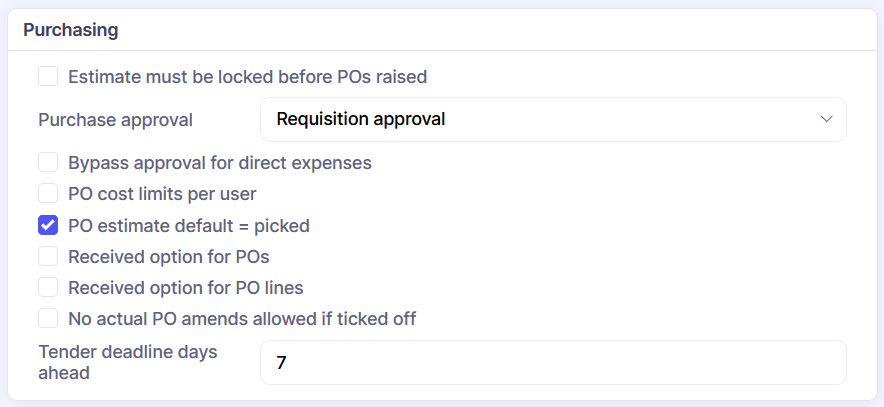Enable 'Estimate must be locked before POs raised' checkbox
The image size is (884, 407).
48,76
